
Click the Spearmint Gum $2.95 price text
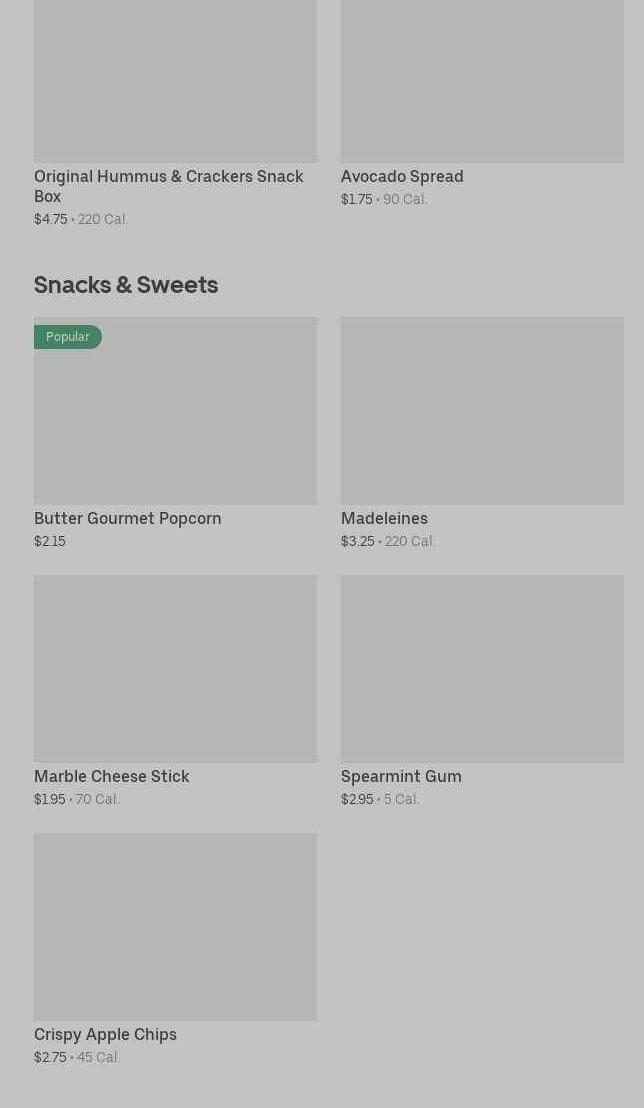tap(357, 799)
